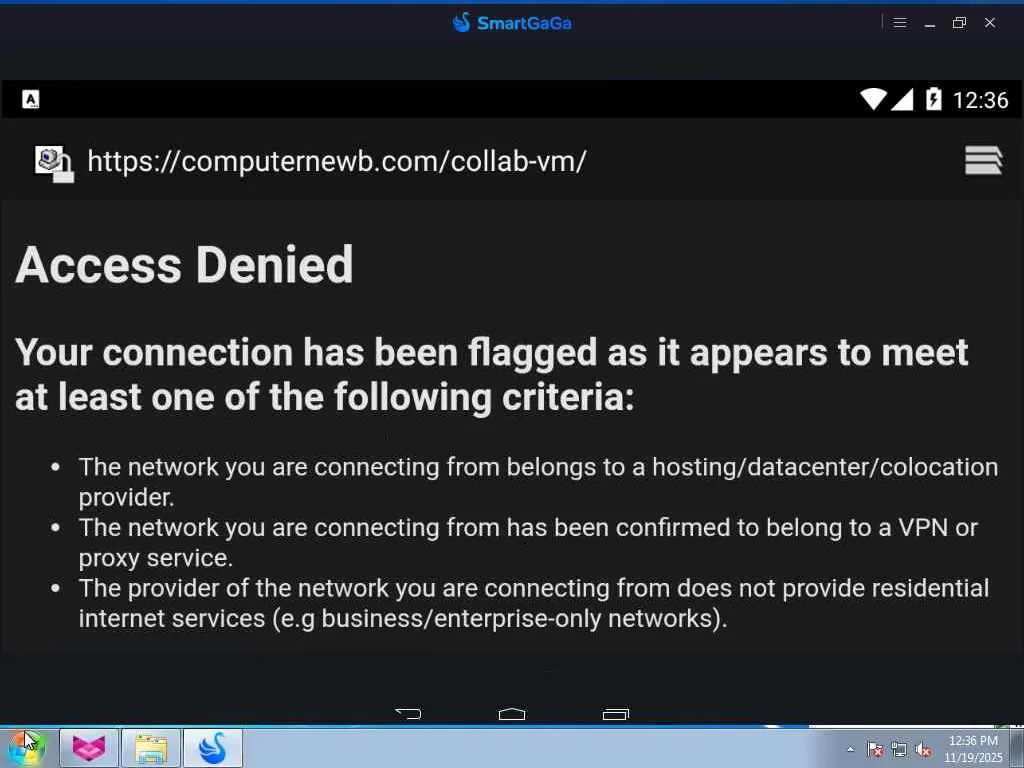Click the site security lock favicon
The height and width of the screenshot is (768, 1024).
[x=54, y=163]
